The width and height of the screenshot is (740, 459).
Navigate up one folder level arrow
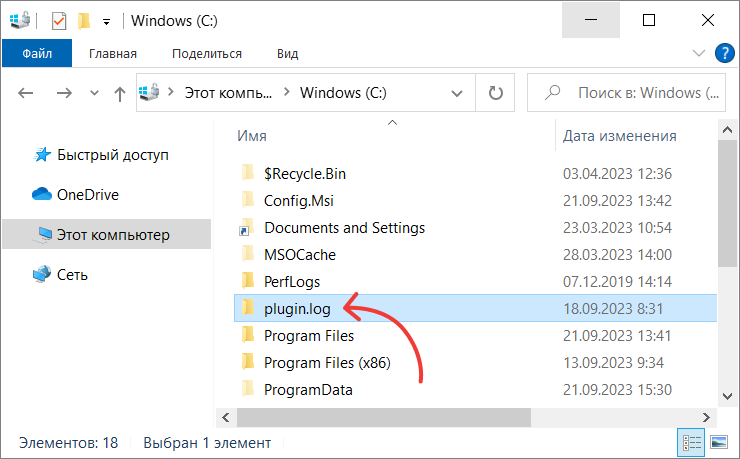click(x=120, y=93)
